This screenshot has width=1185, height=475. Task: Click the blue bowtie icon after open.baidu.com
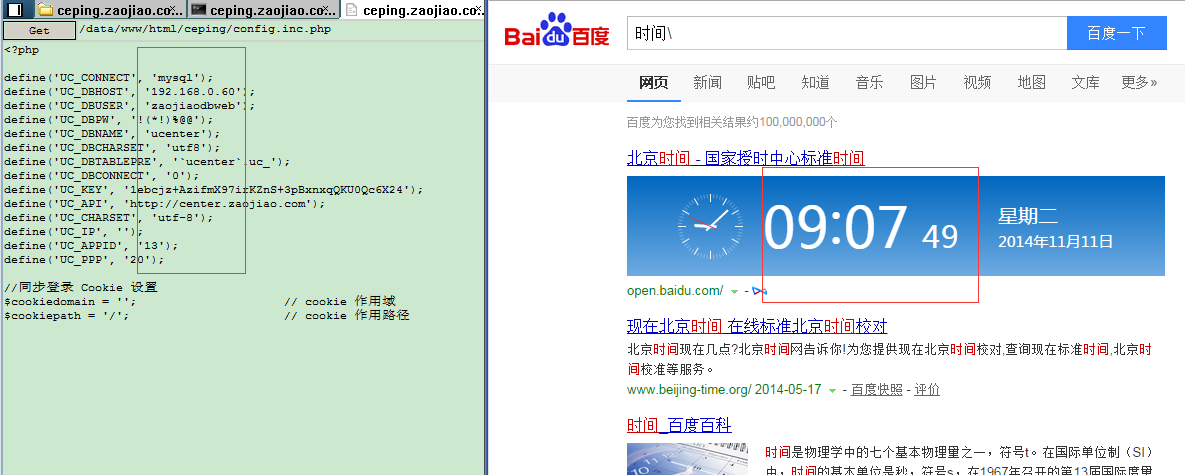click(760, 291)
